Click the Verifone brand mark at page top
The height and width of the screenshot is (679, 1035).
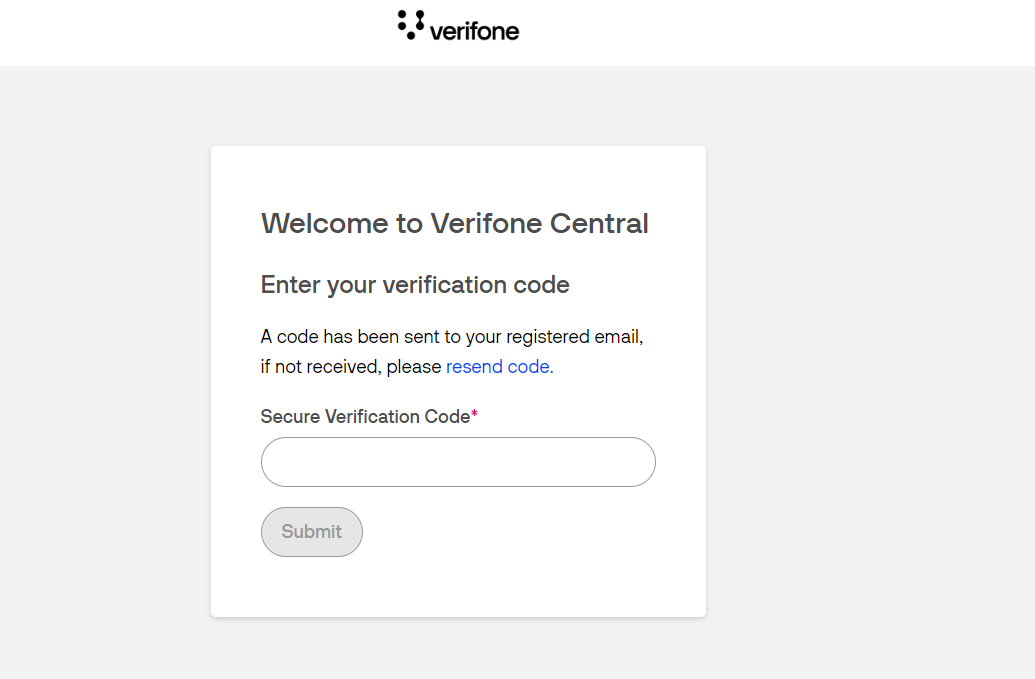pyautogui.click(x=457, y=27)
